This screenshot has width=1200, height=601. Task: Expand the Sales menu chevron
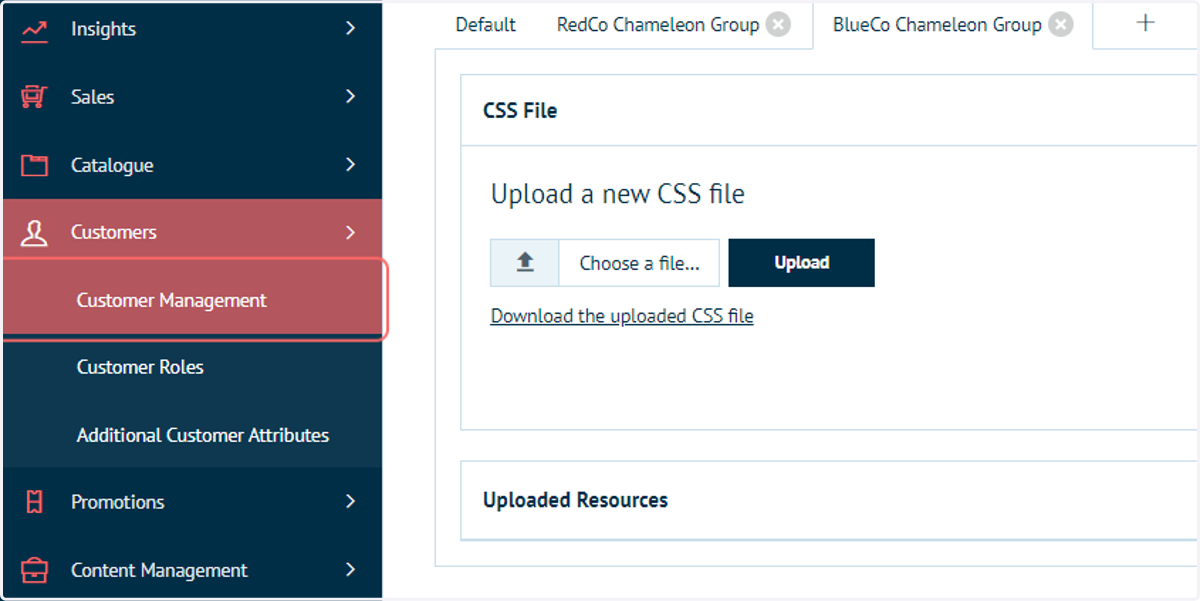click(x=350, y=97)
